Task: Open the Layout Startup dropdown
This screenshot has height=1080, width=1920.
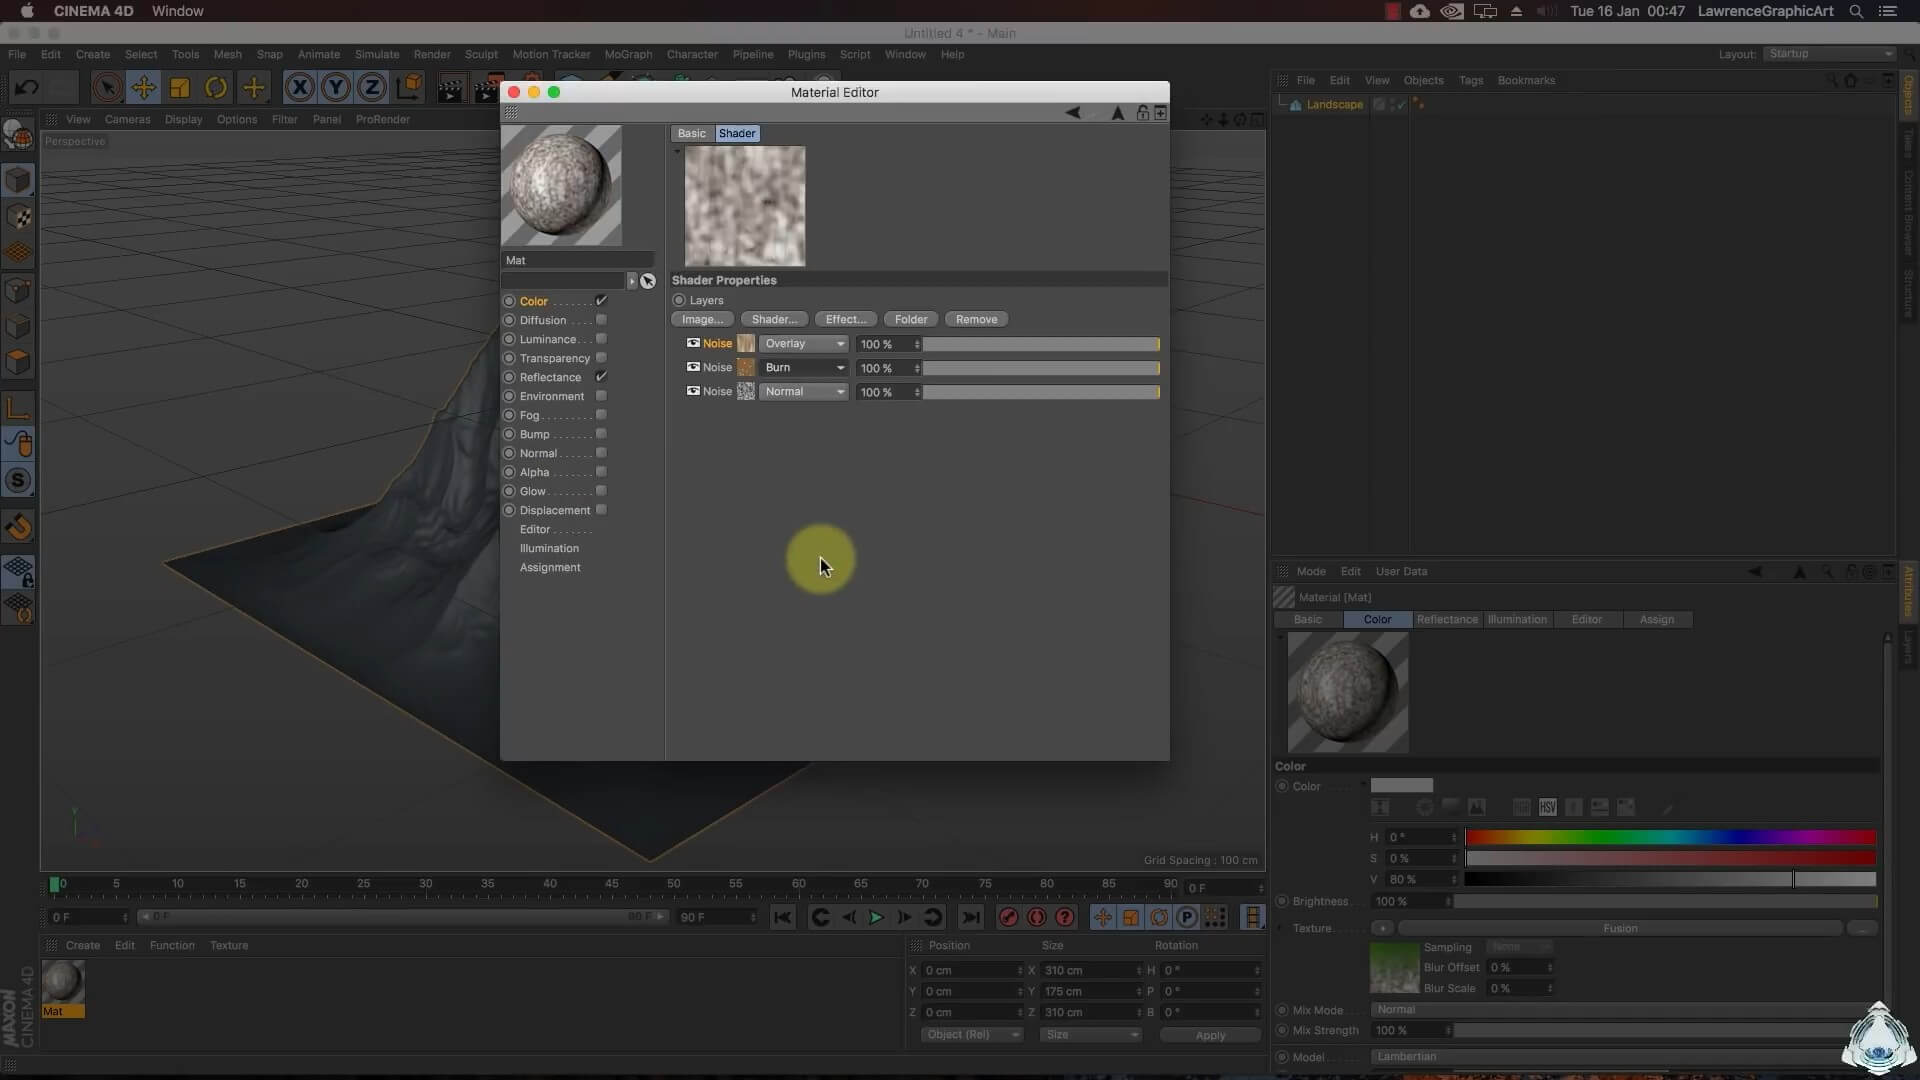Action: [1829, 54]
